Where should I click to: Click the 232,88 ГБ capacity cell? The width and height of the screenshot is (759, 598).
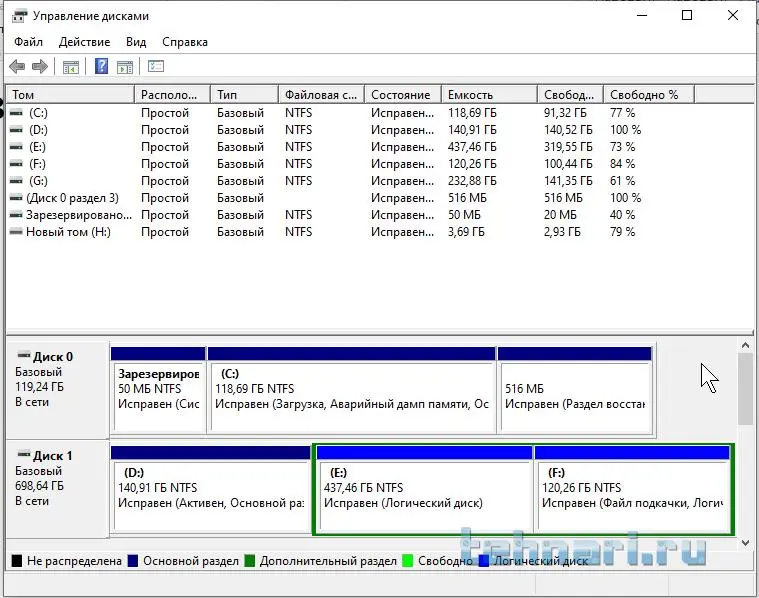coord(472,181)
